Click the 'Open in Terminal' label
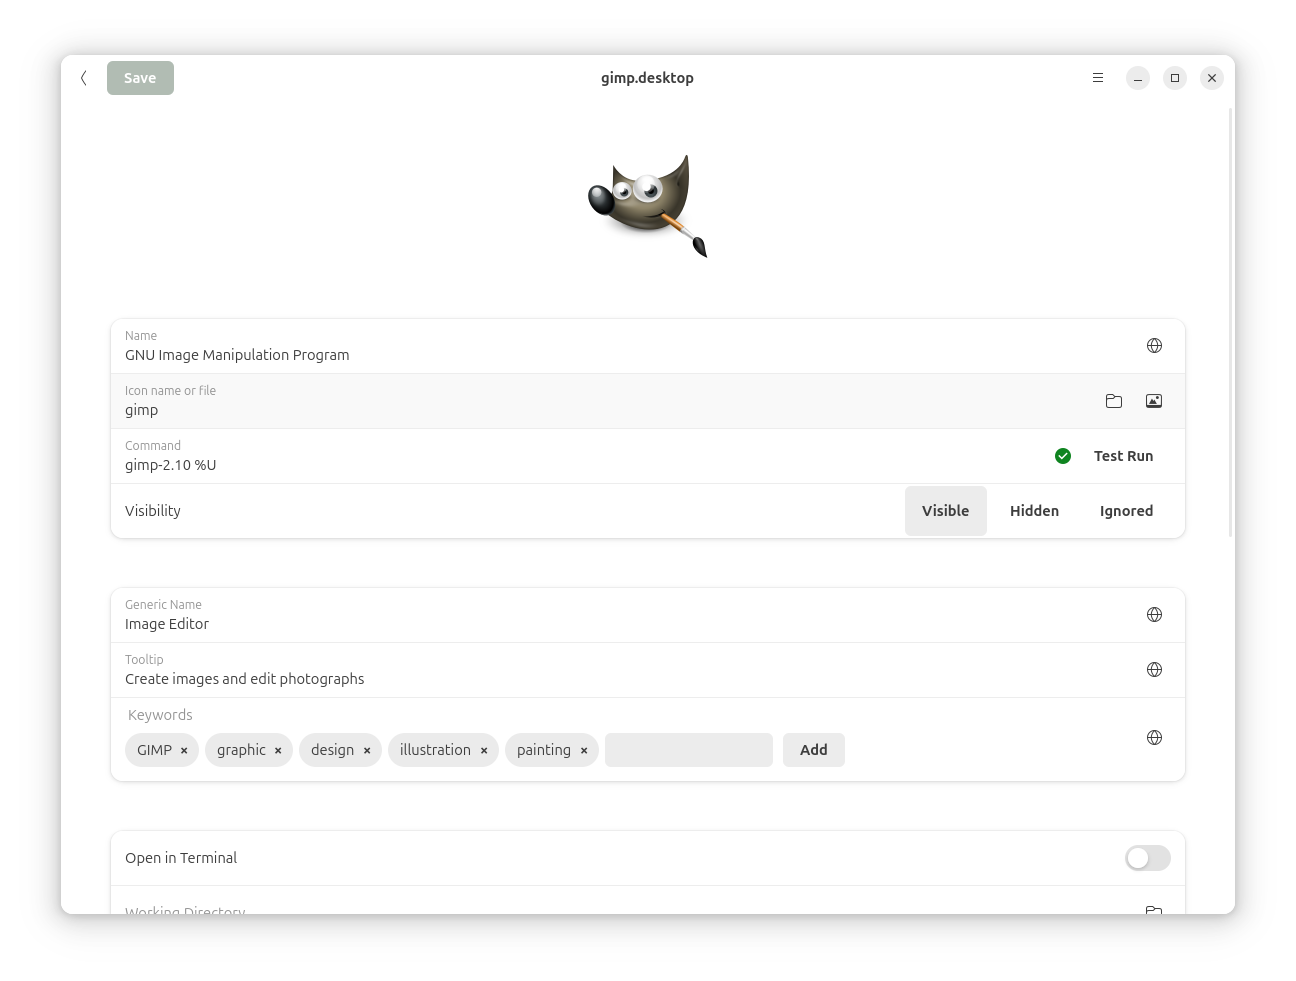 (181, 858)
